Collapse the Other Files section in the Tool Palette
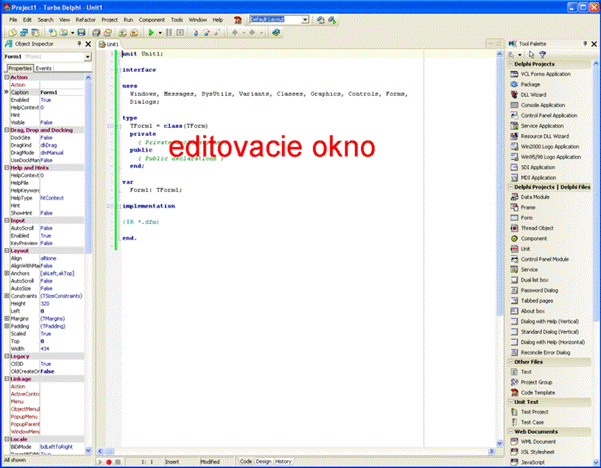The image size is (601, 468). point(511,362)
